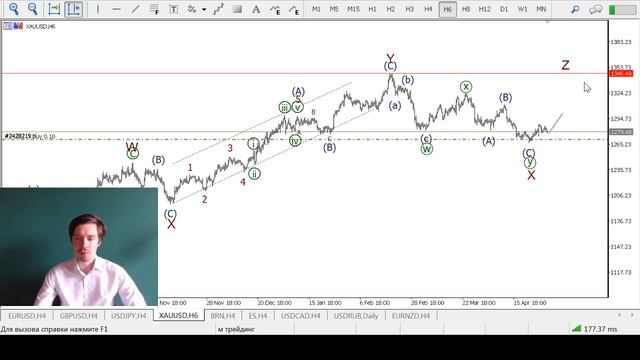Select the Elliott correction wave tool
This screenshot has width=640, height=360.
click(294, 9)
